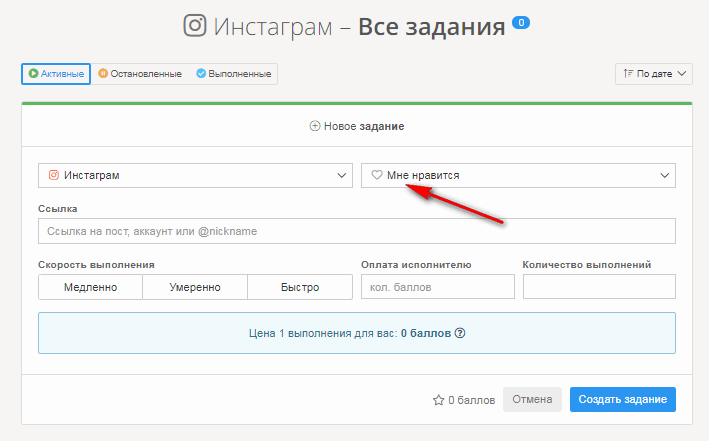Viewport: 709px width, 441px height.
Task: Switch to the Остановленные tab
Action: pyautogui.click(x=140, y=74)
